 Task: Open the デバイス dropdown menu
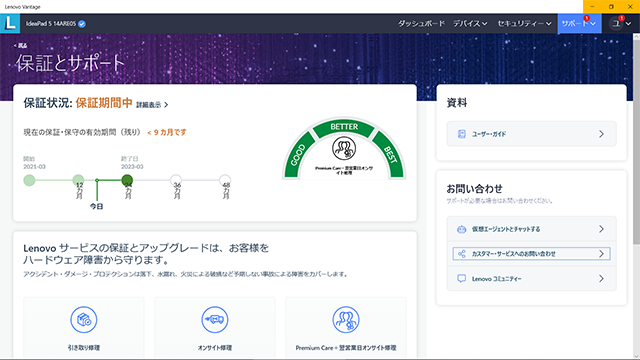coord(470,24)
